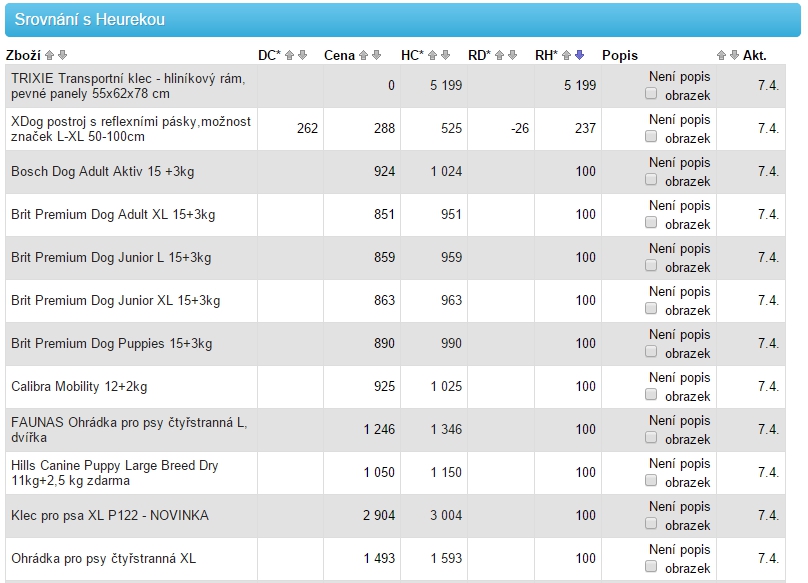Sort HC* column ascending arrow

coord(433,56)
